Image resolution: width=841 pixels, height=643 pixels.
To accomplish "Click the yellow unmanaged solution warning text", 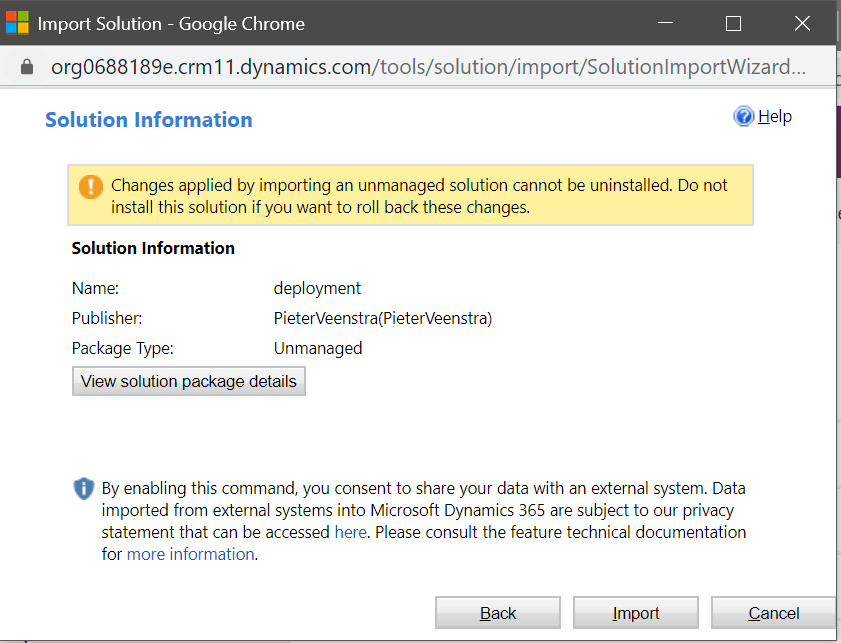I will coord(419,196).
